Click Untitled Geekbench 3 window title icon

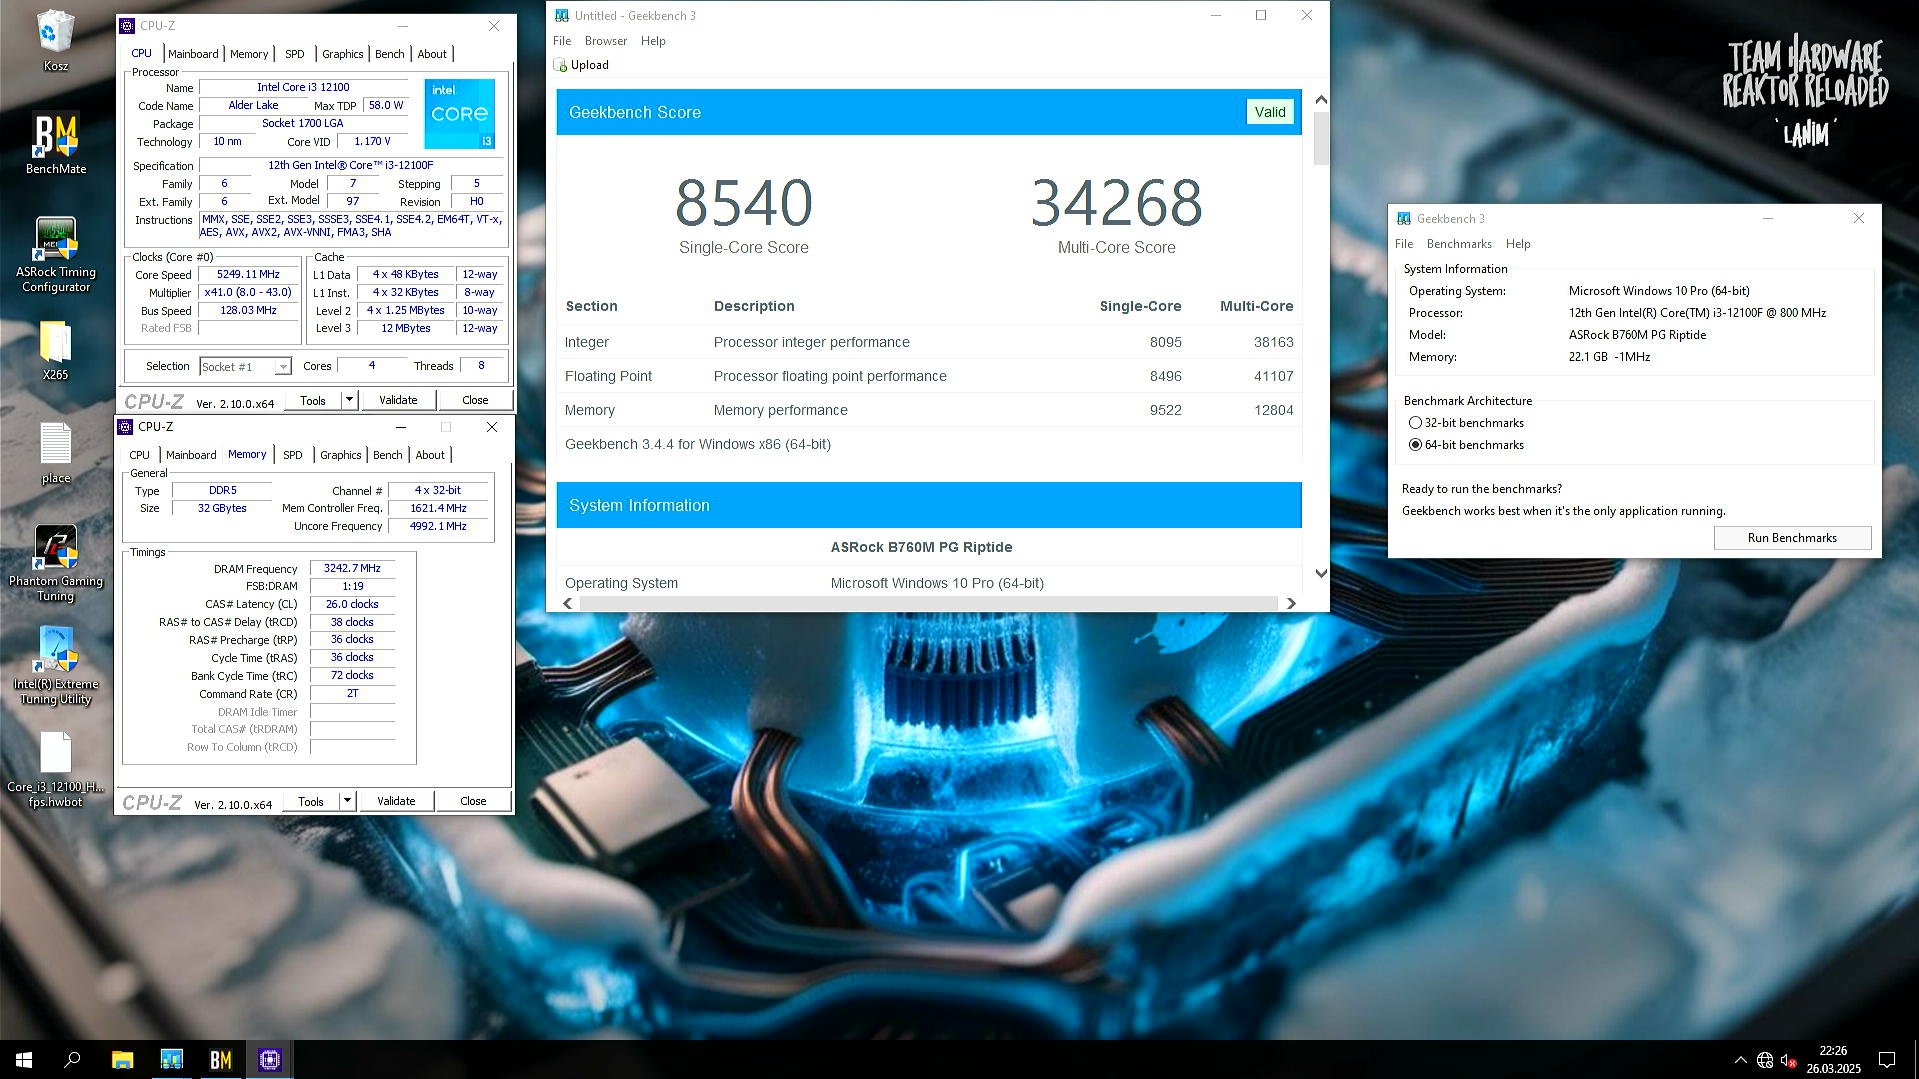562,15
